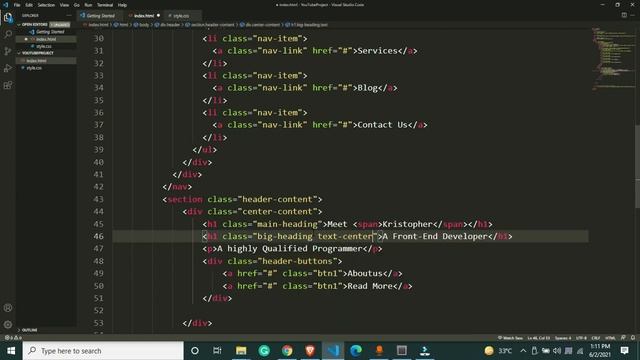
Task: Open the Accounts menu icon
Action: [8, 308]
